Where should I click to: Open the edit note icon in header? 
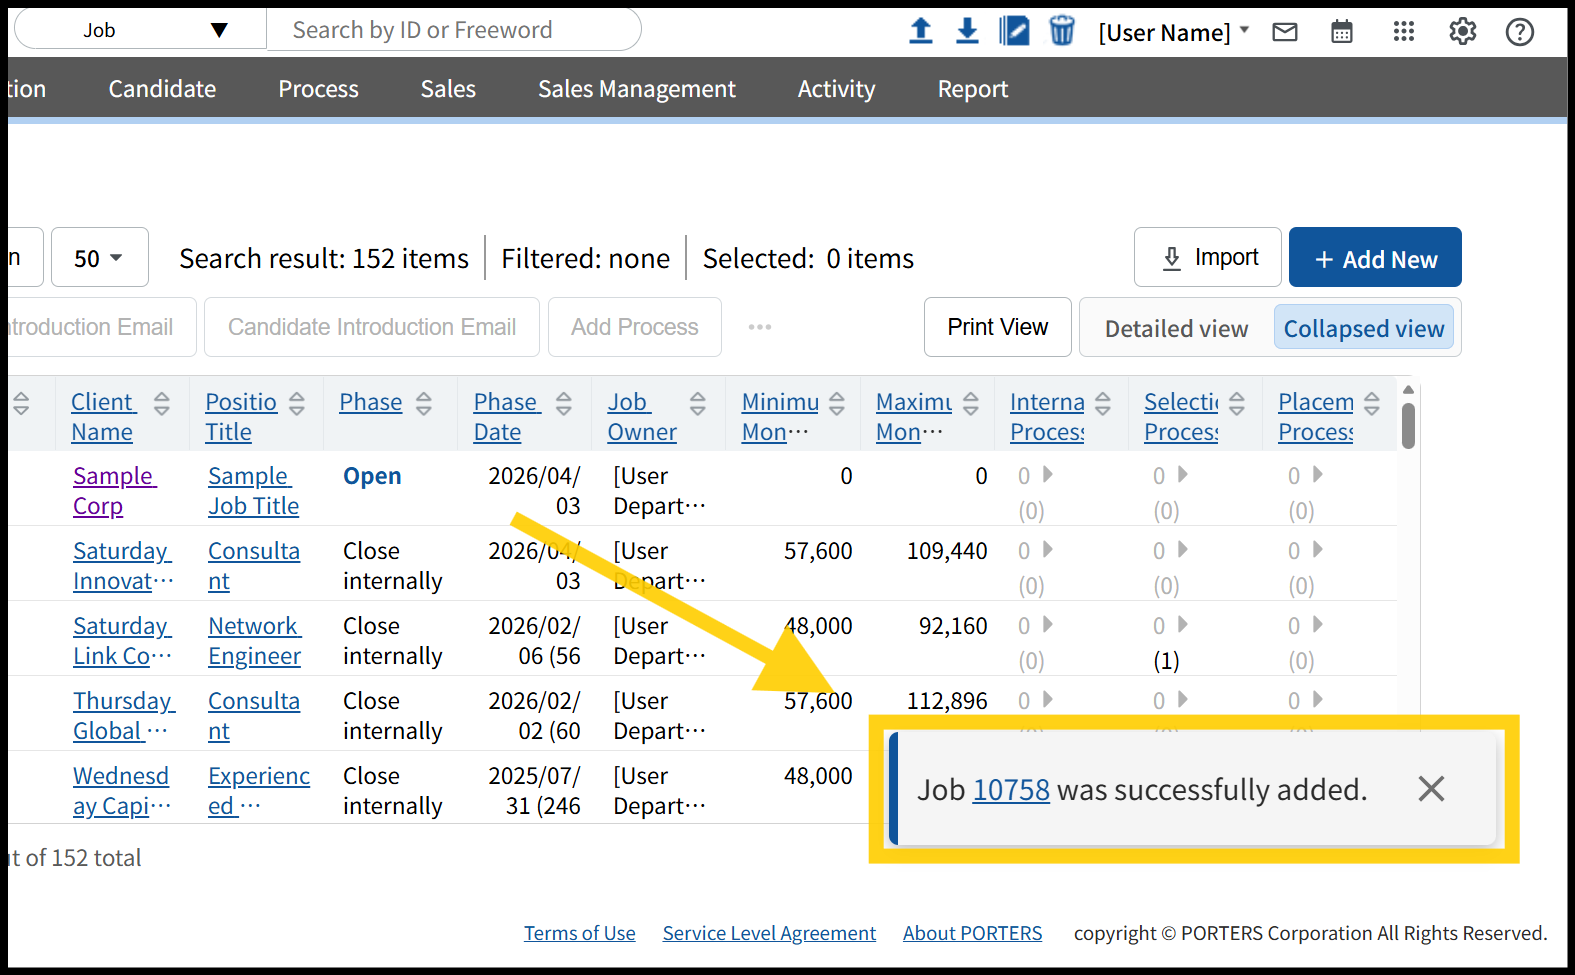tap(1013, 31)
